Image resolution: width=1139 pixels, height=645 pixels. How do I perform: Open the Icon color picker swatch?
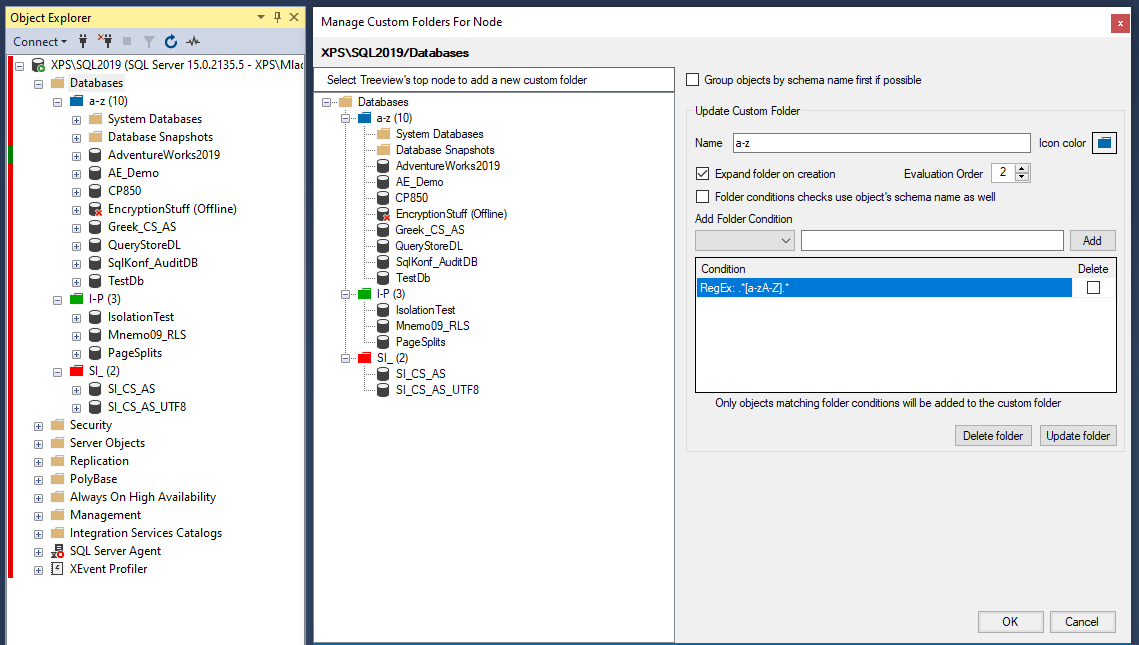click(1104, 143)
